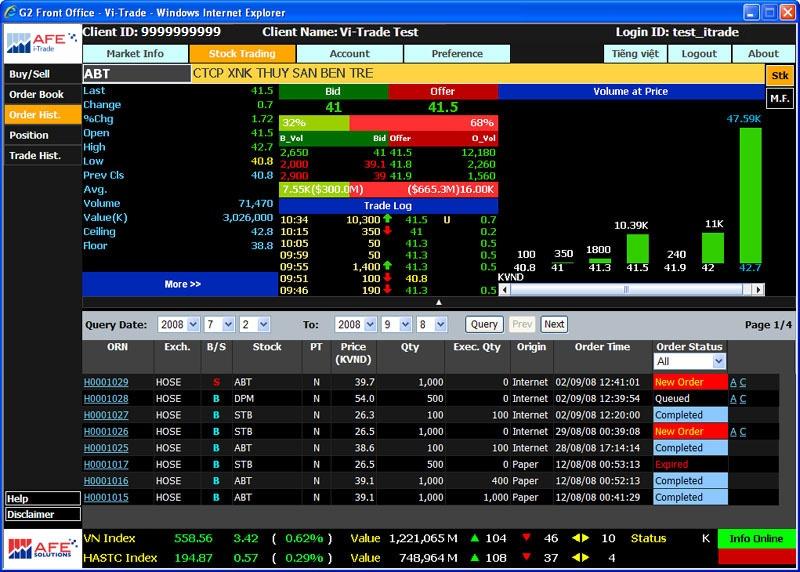Open the query start year 2008 dropdown
Image resolution: width=800 pixels, height=572 pixels.
point(178,325)
